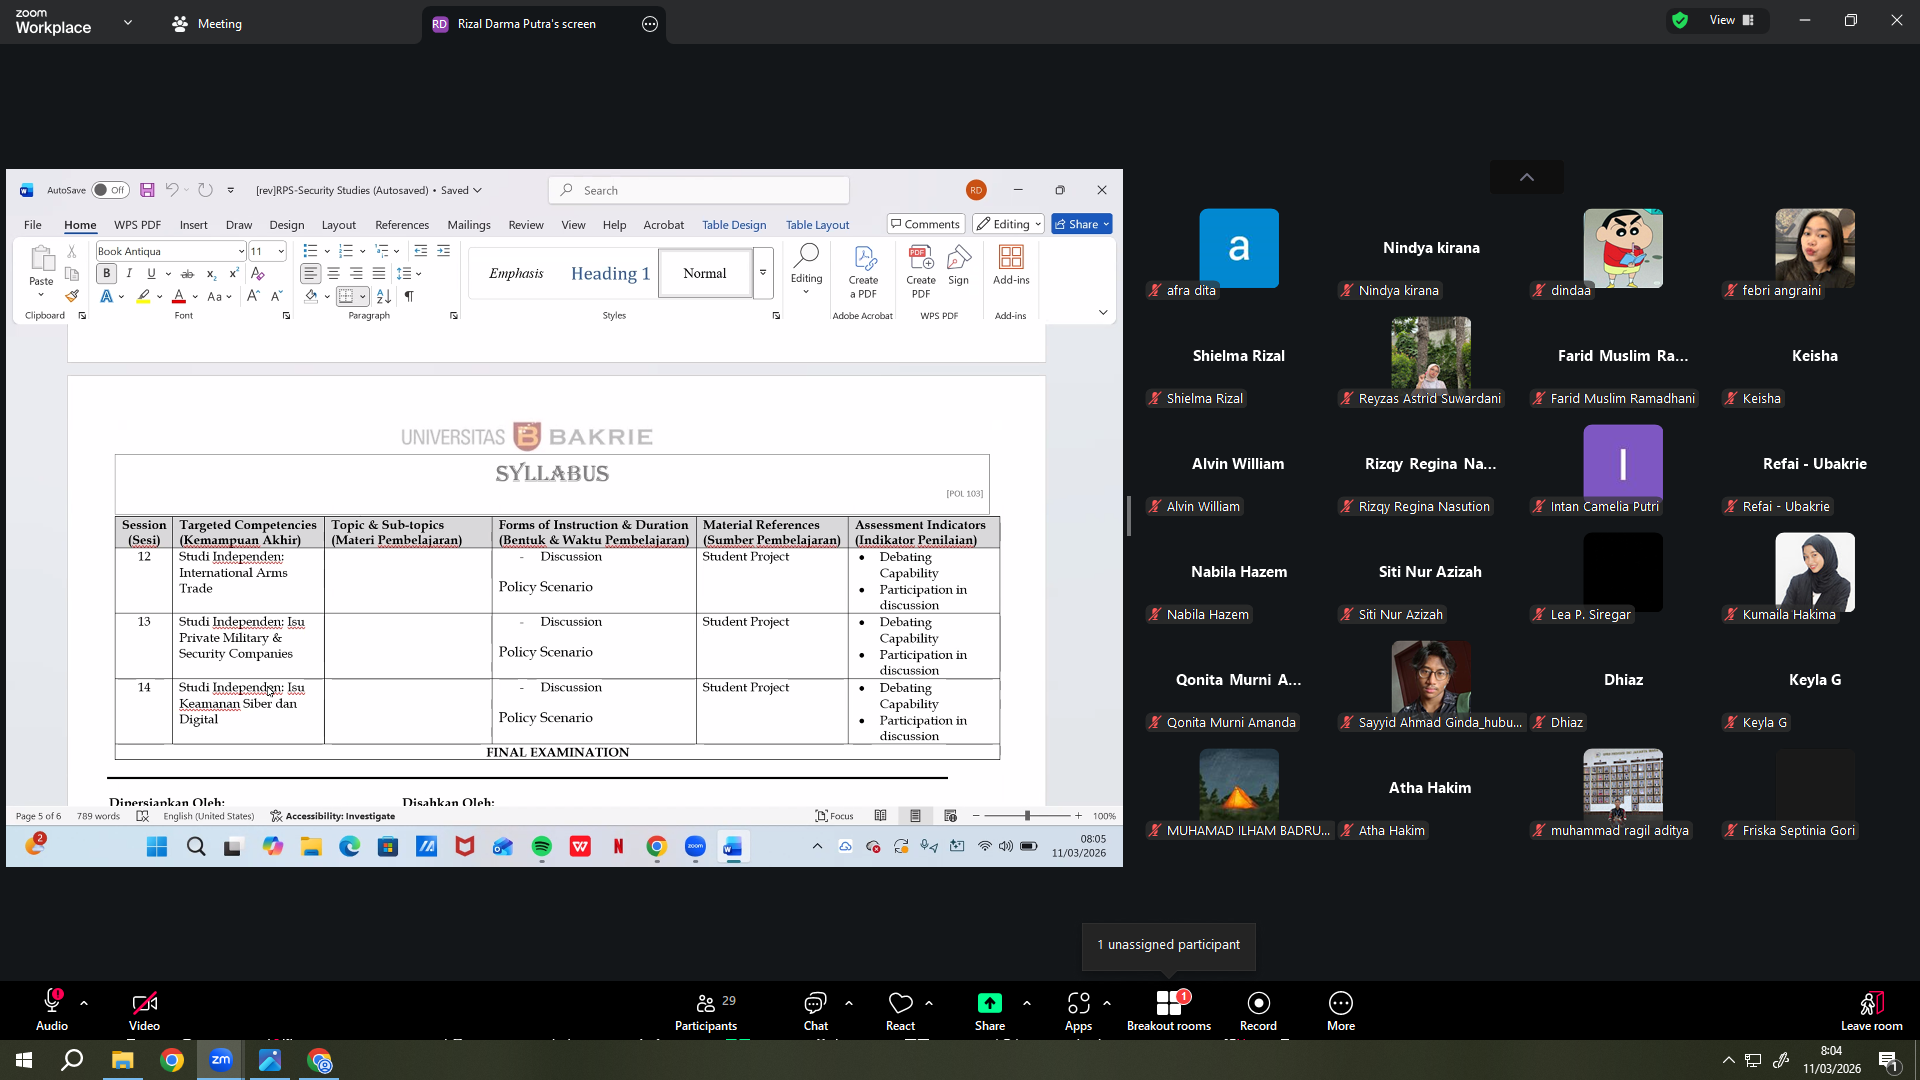This screenshot has width=1920, height=1080.
Task: Toggle Zoom video on or off
Action: 144,1010
